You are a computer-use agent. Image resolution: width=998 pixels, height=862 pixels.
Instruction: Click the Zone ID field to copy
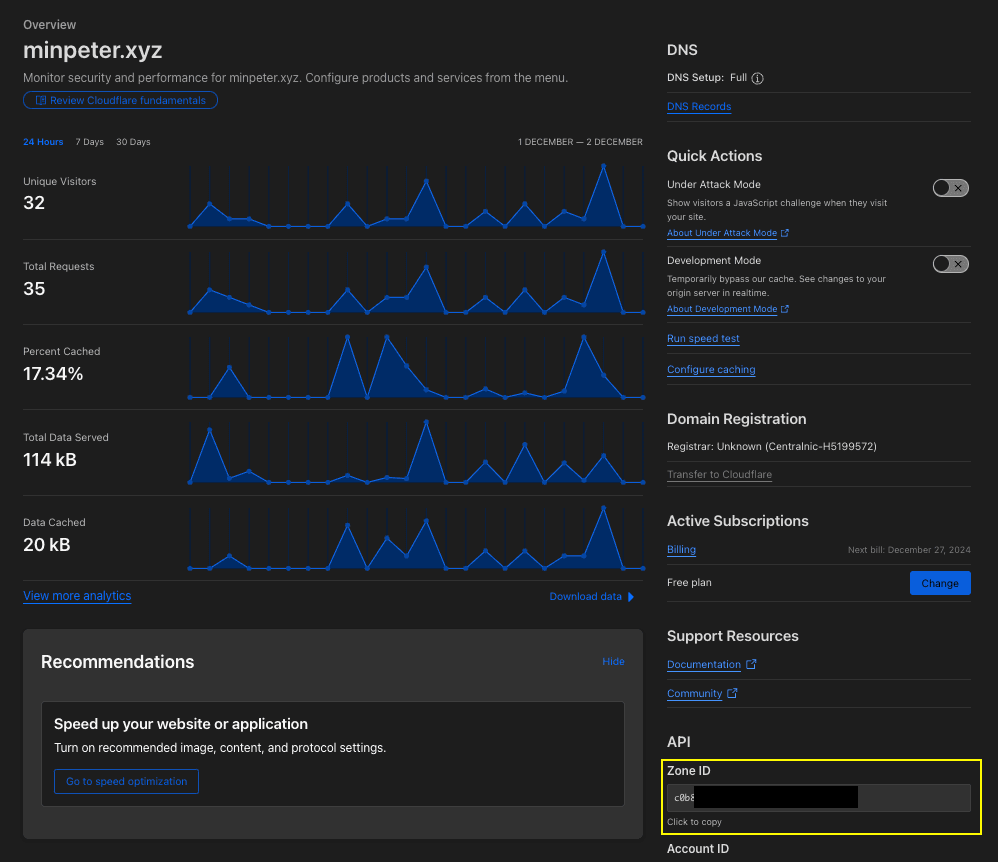point(818,798)
